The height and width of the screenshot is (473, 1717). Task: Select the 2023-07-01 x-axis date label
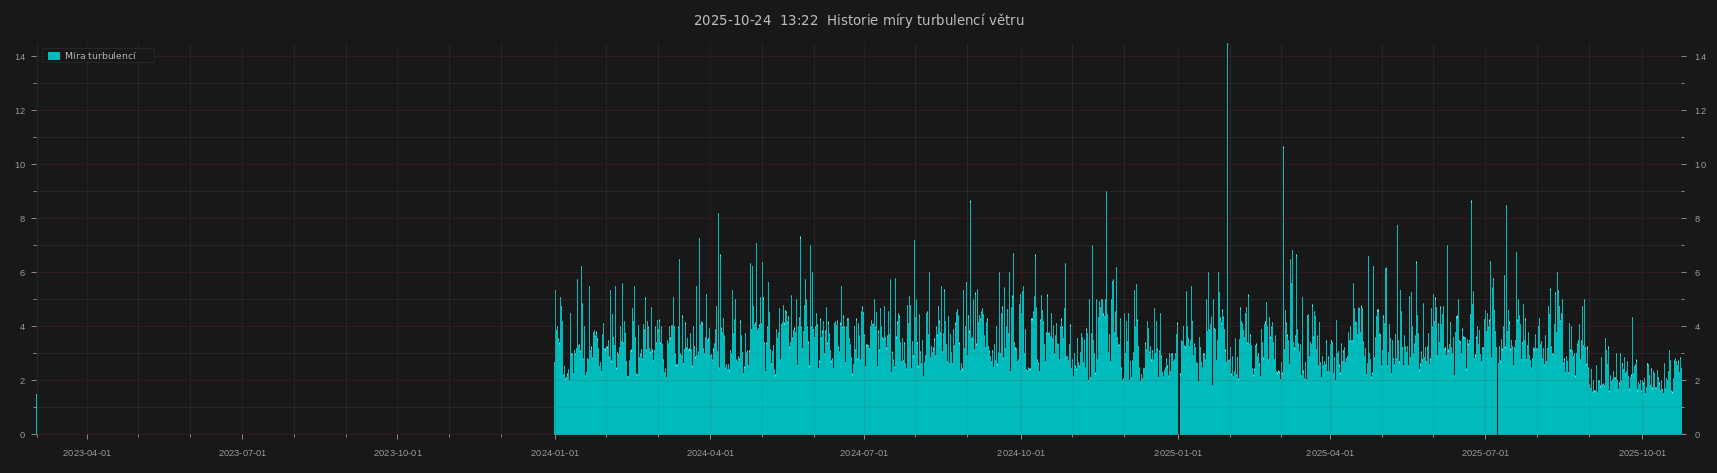pyautogui.click(x=242, y=453)
